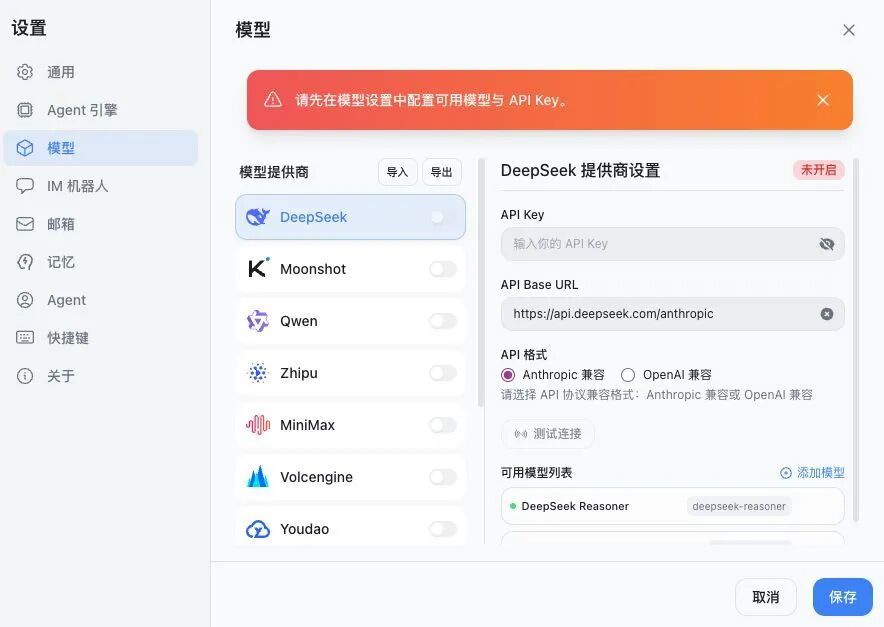Enable the Youdao provider toggle
The height and width of the screenshot is (627, 884).
click(x=442, y=529)
